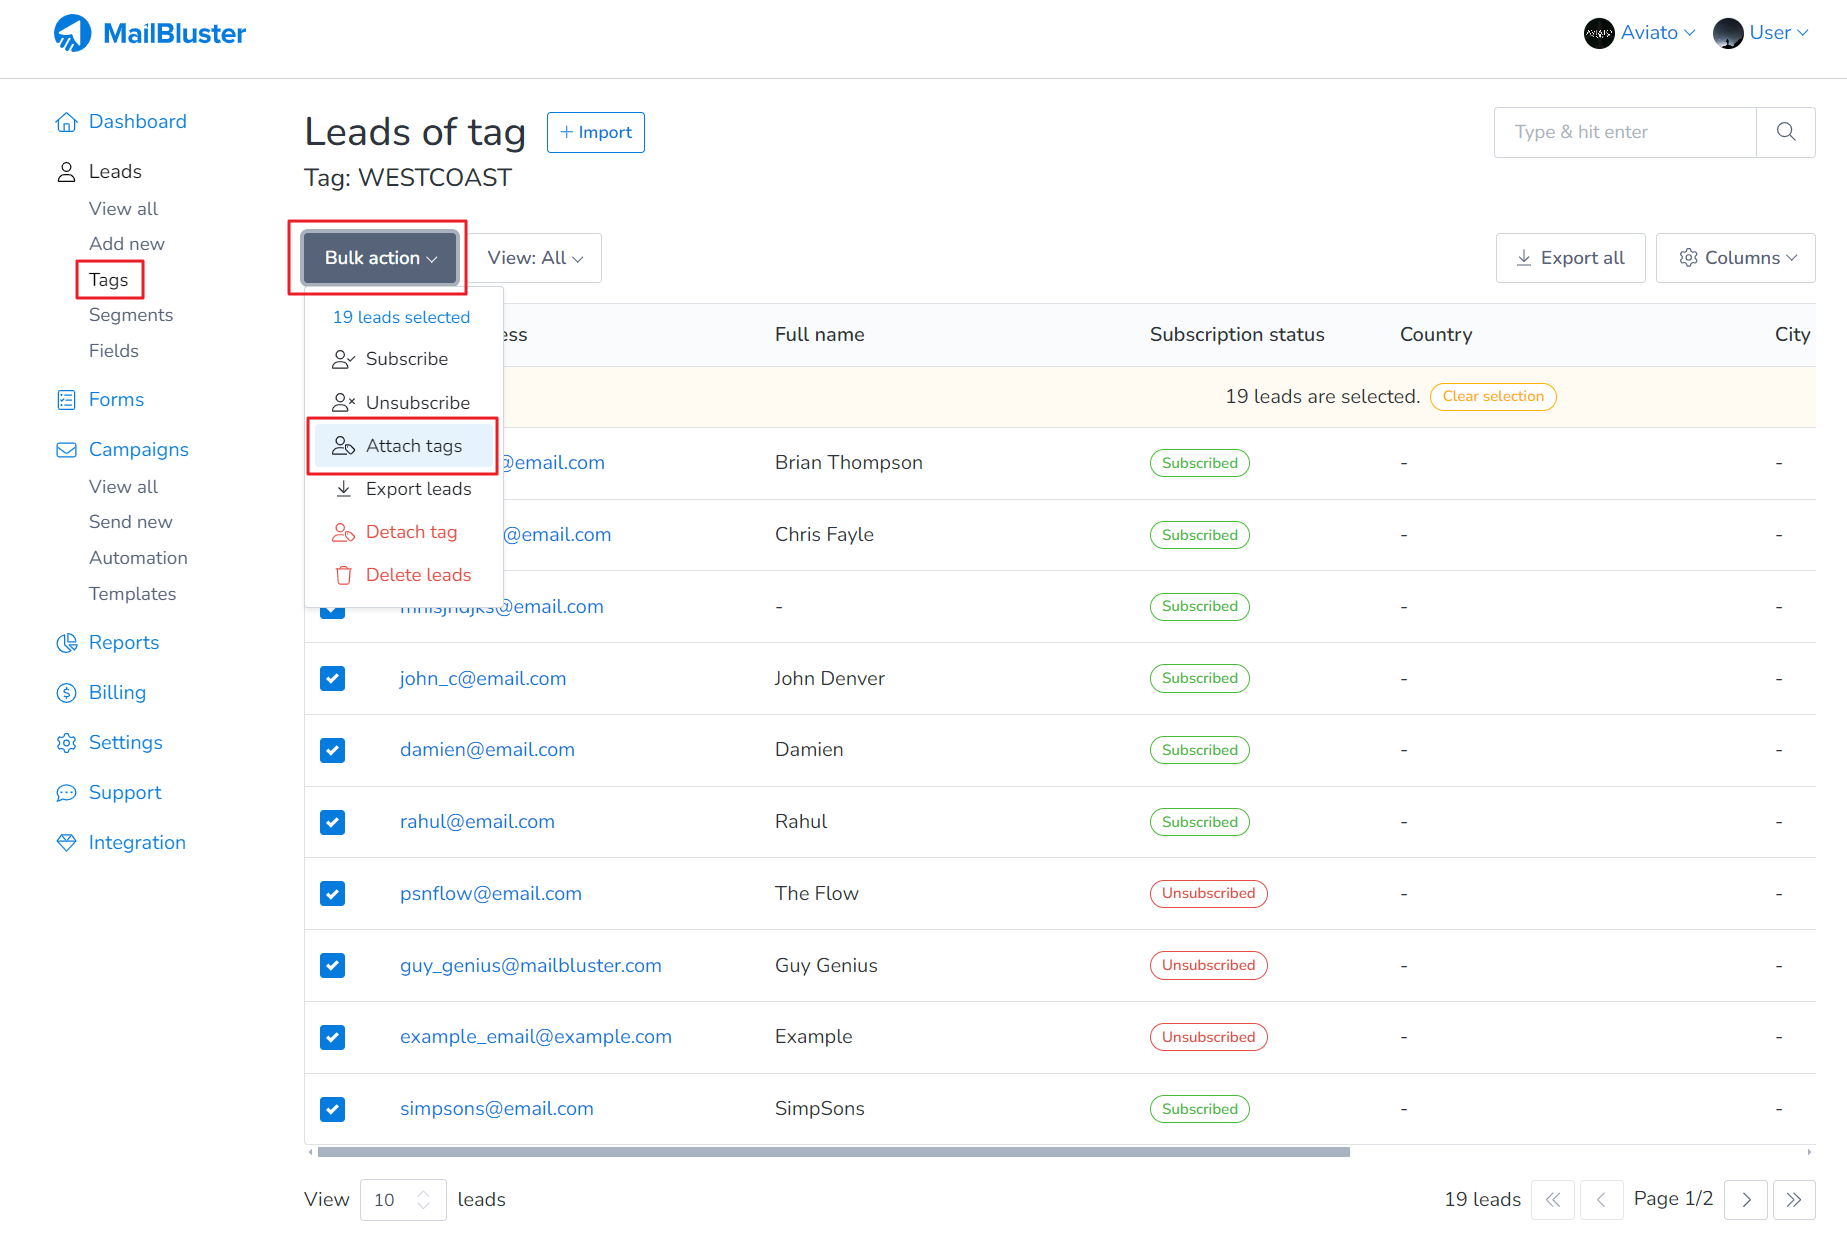The image size is (1847, 1245).
Task: Open Segments in the sidebar
Action: pyautogui.click(x=131, y=315)
